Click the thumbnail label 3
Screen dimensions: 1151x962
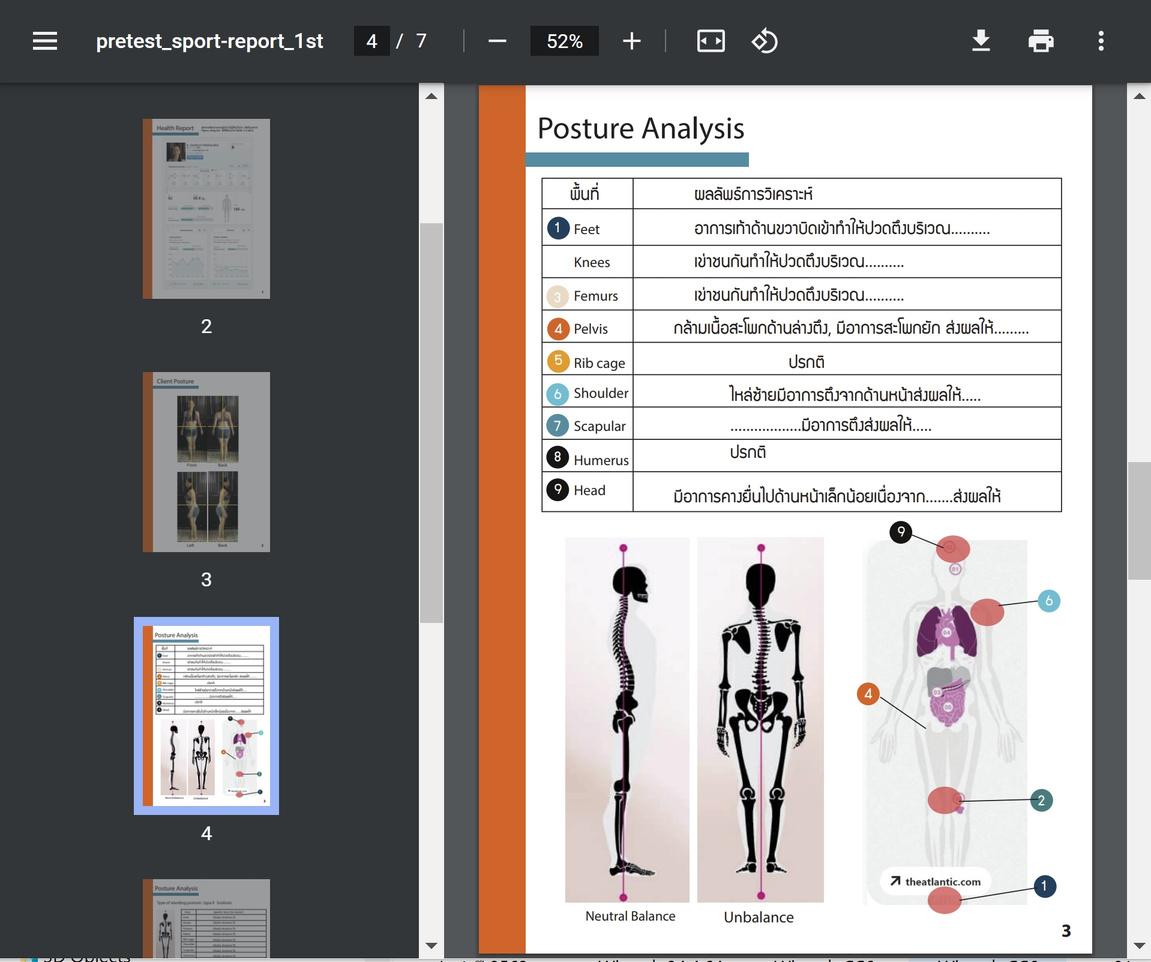(206, 580)
